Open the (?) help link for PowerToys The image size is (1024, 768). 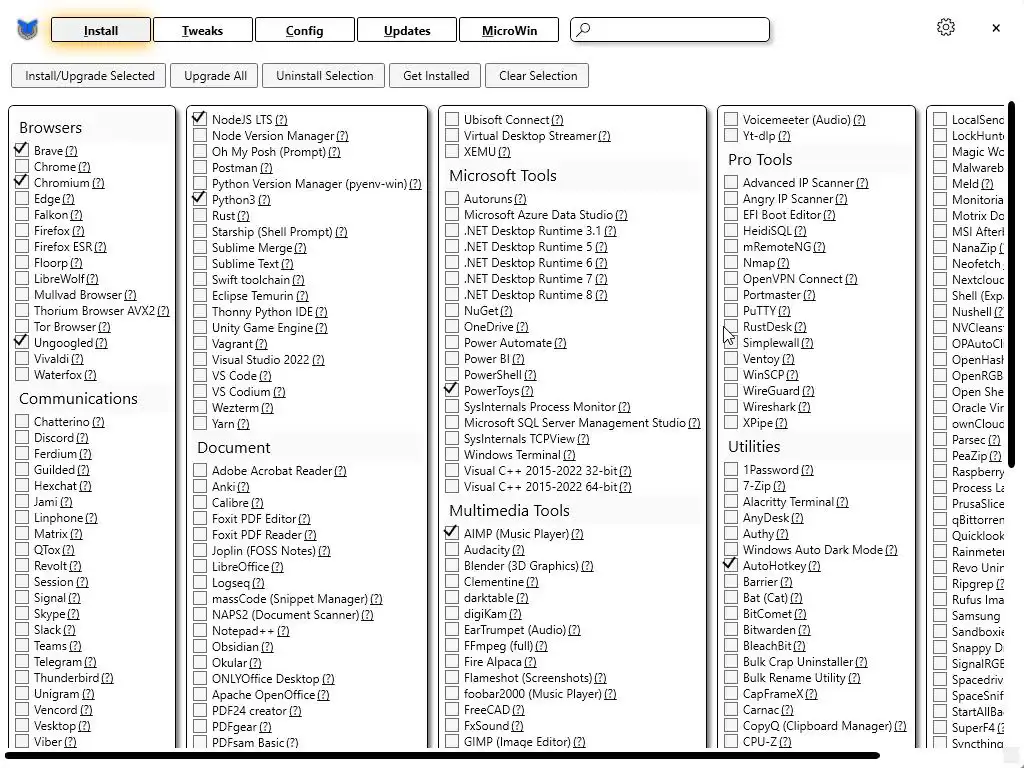527,391
